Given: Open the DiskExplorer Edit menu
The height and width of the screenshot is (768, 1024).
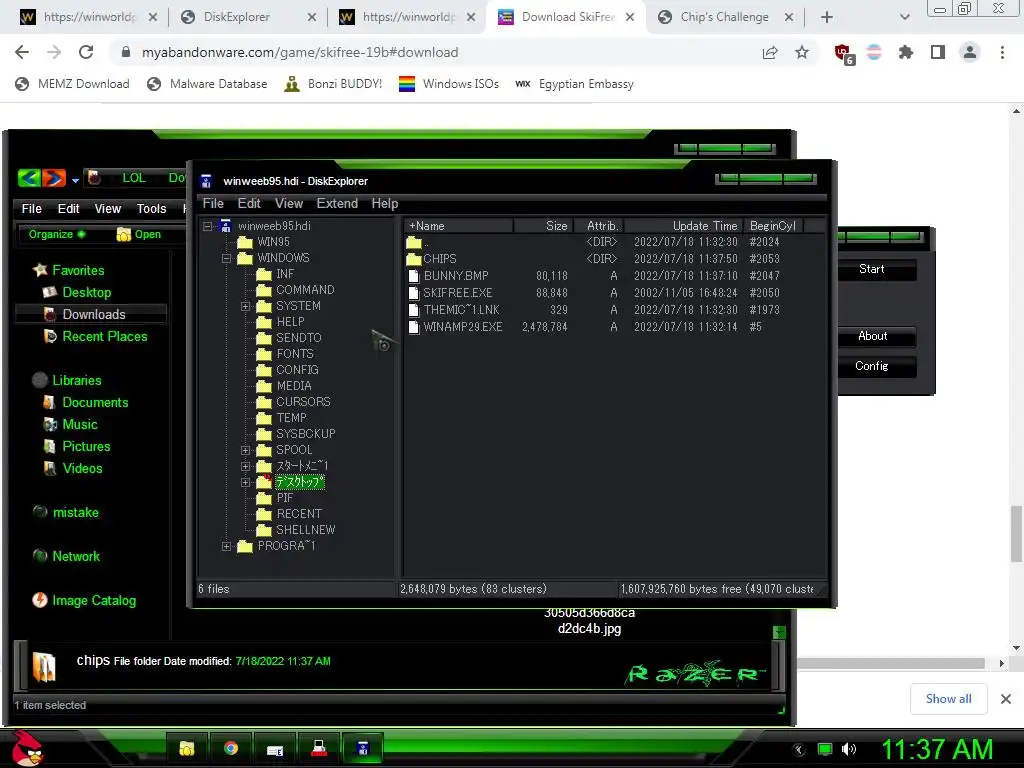Looking at the screenshot, I should click(x=249, y=204).
